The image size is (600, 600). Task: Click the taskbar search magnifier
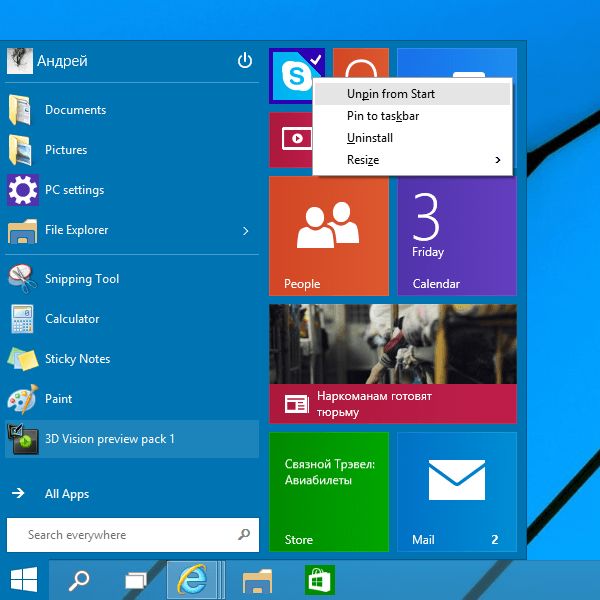[78, 579]
